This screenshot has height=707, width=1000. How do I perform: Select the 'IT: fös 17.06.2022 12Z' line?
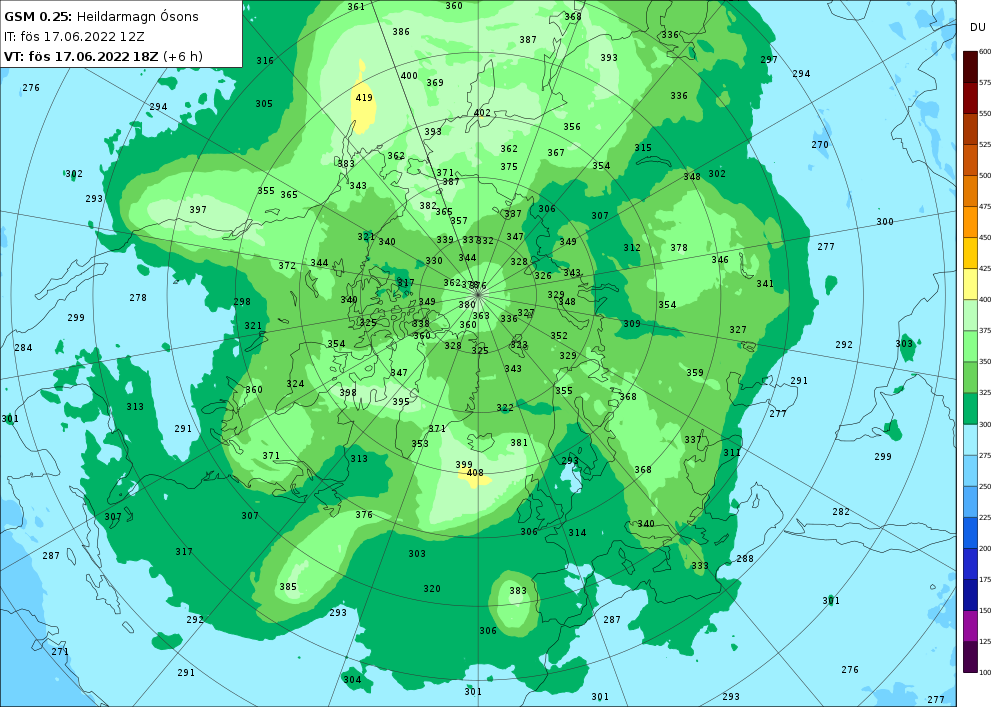[x=74, y=36]
